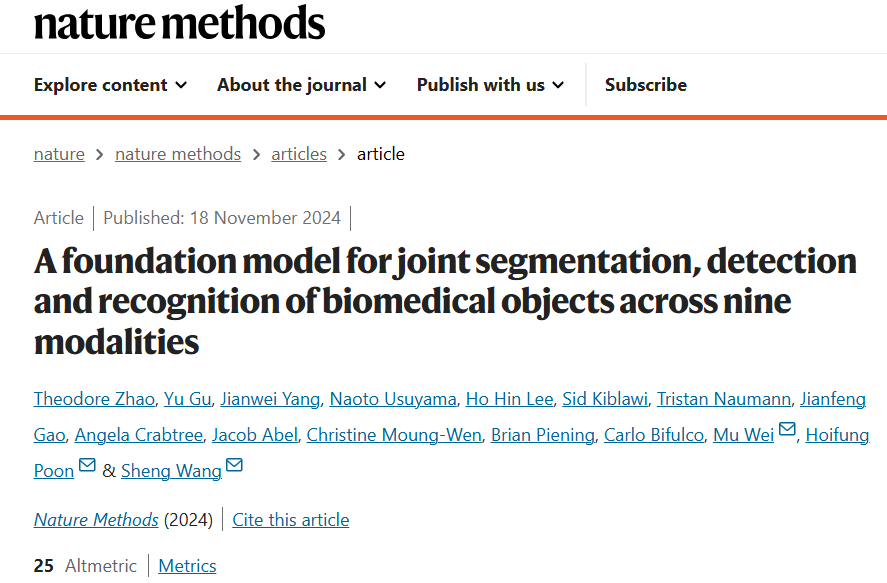Open the Cite this article link
The image size is (887, 583).
point(290,520)
